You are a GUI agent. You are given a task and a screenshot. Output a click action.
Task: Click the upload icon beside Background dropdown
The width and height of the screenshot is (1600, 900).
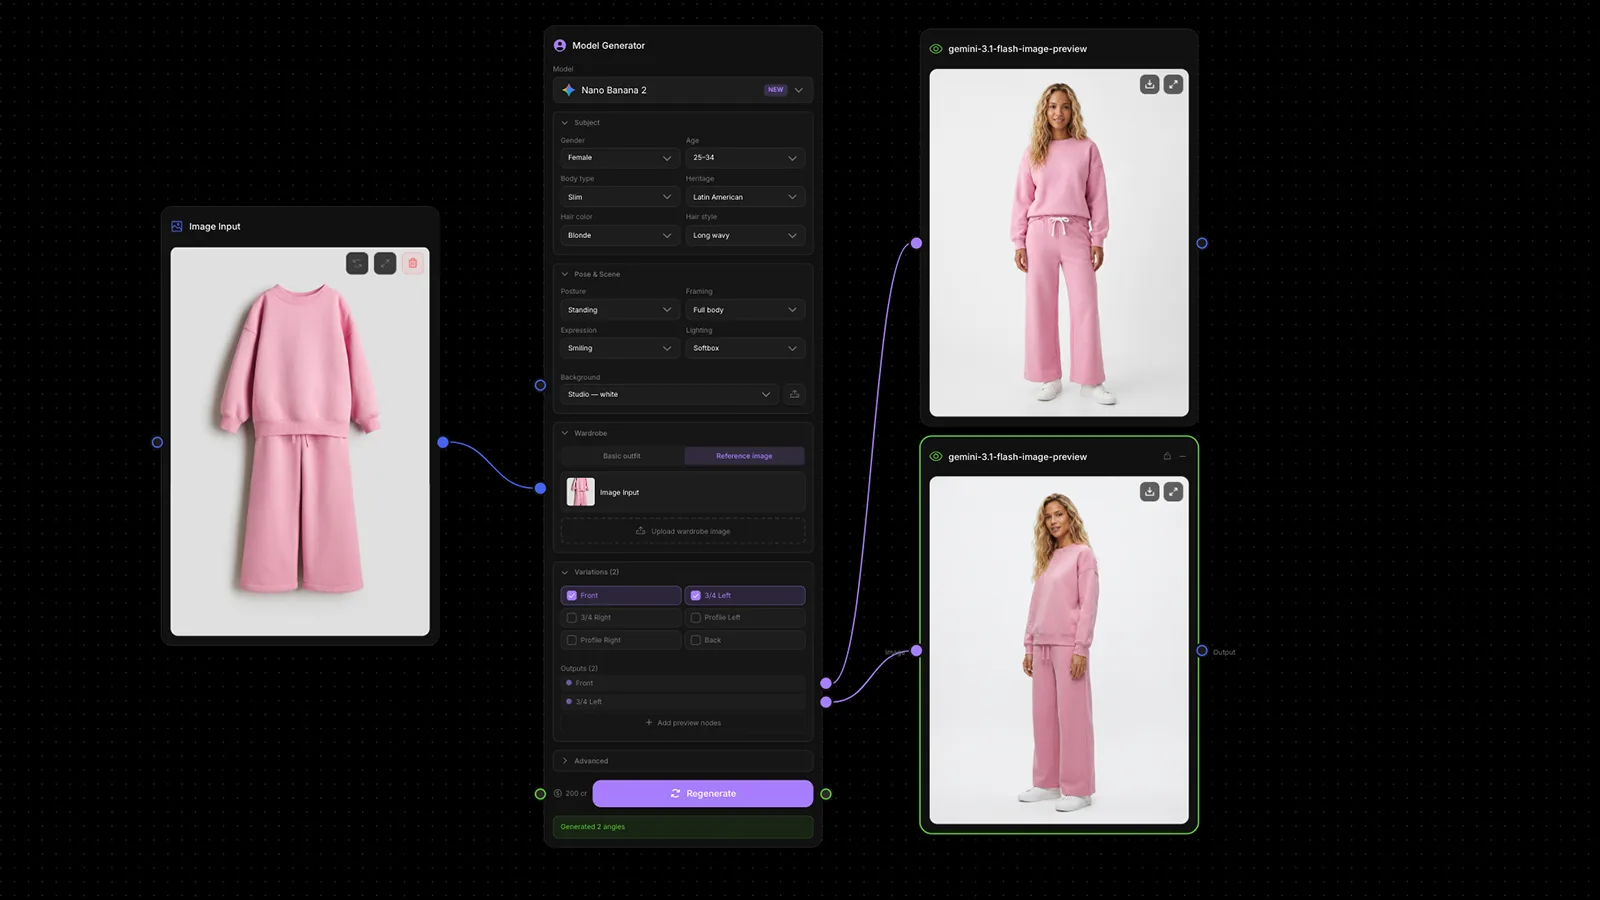point(795,394)
